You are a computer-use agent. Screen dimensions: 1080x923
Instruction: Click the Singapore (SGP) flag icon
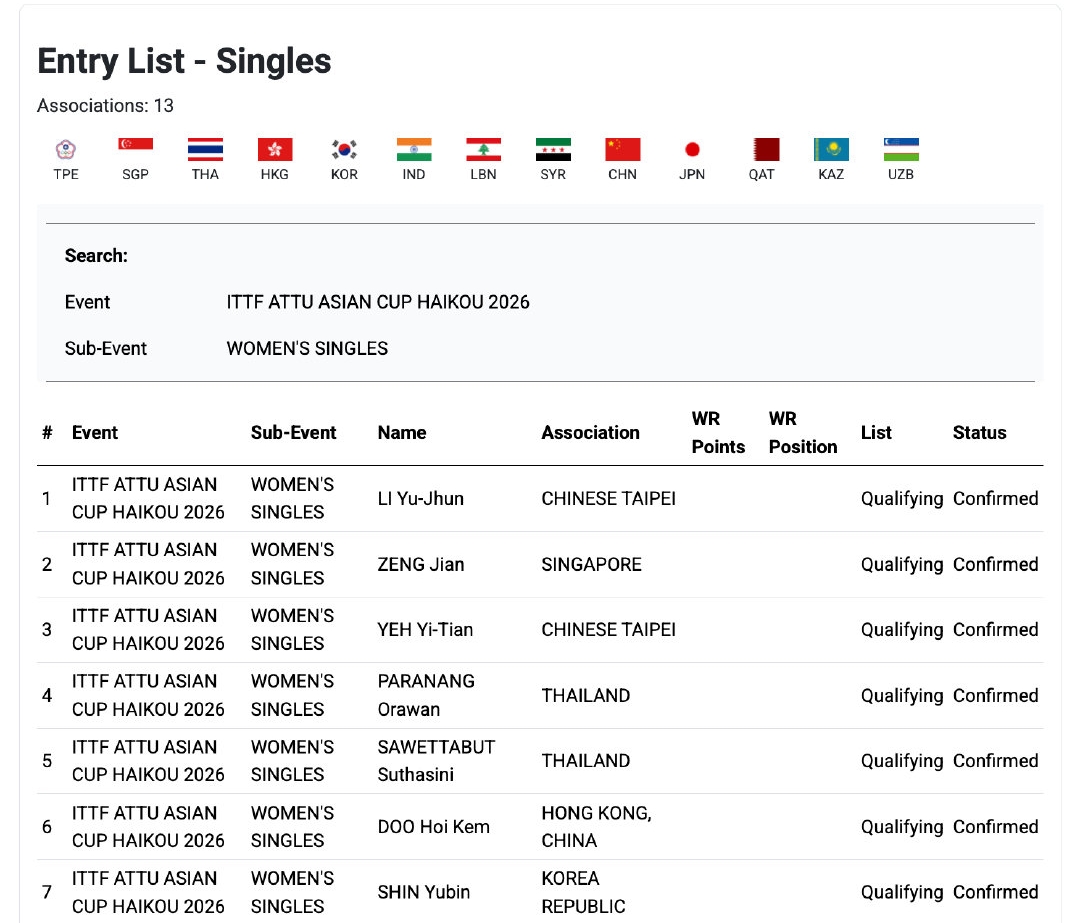coord(136,150)
